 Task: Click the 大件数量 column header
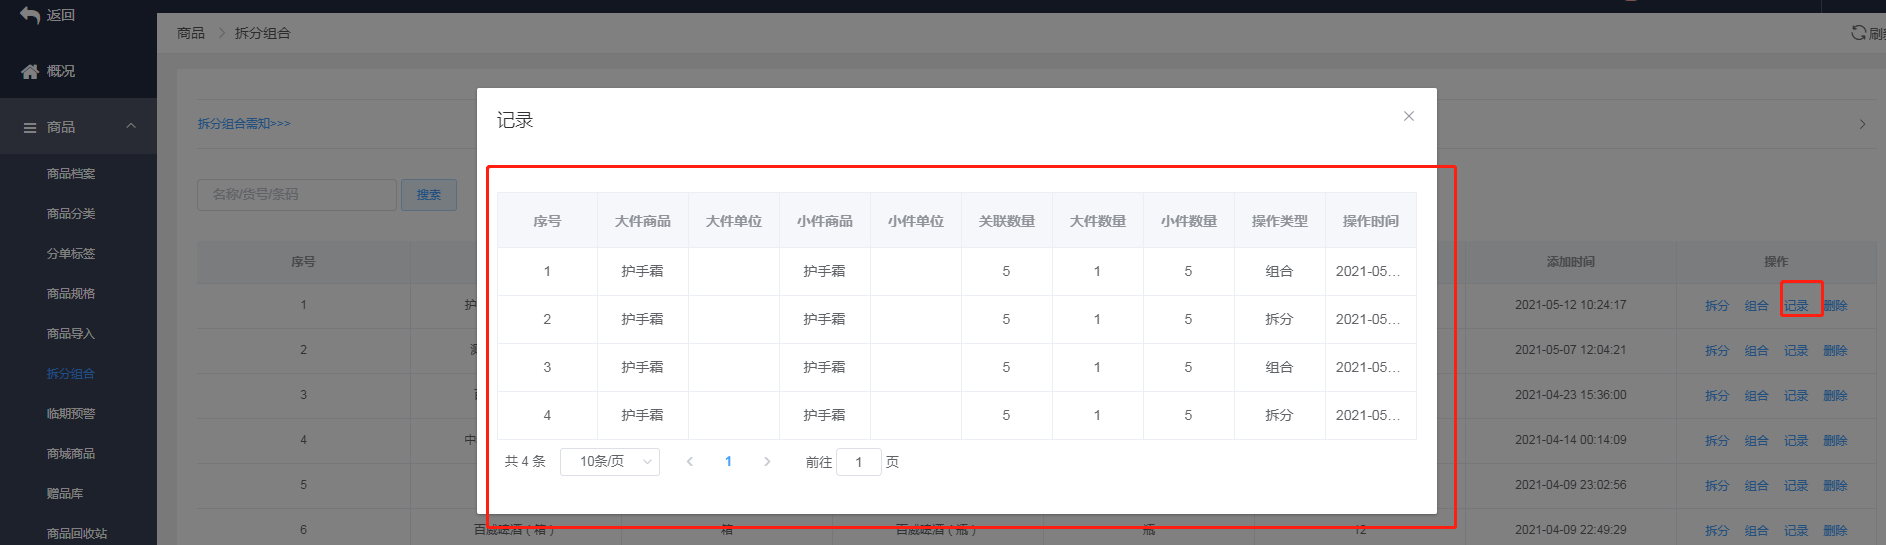tap(1098, 221)
